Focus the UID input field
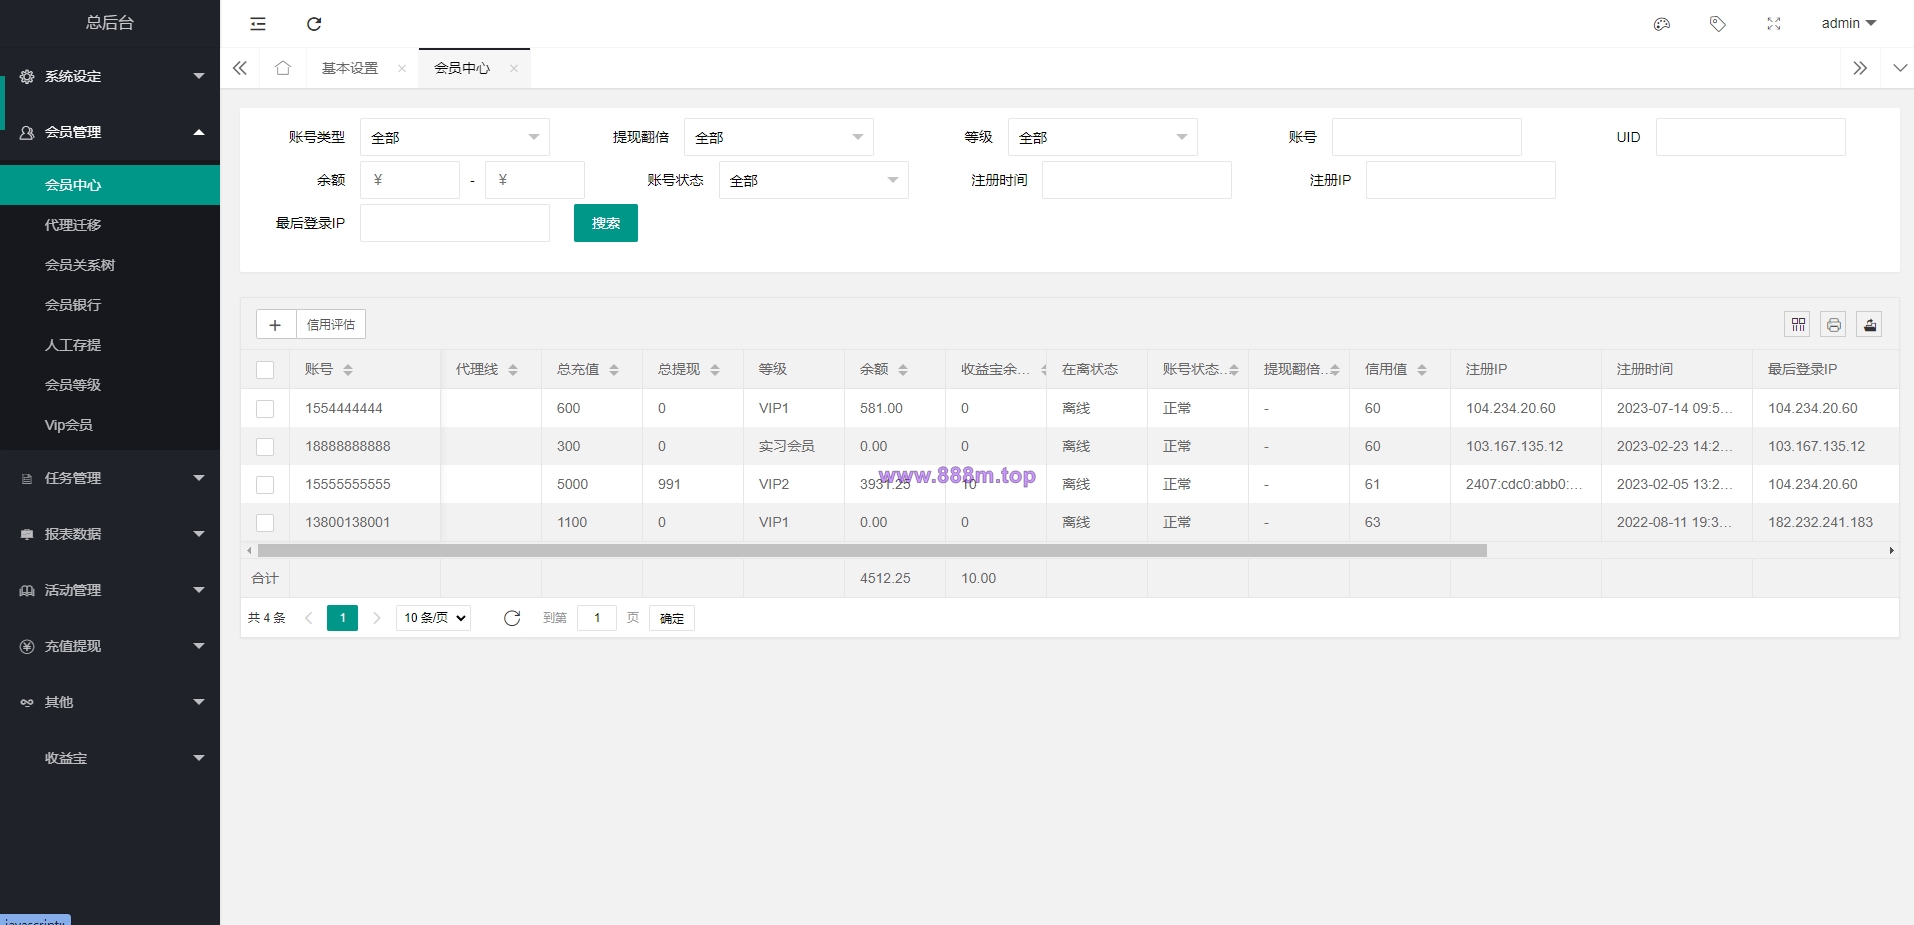This screenshot has height=925, width=1914. tap(1751, 137)
